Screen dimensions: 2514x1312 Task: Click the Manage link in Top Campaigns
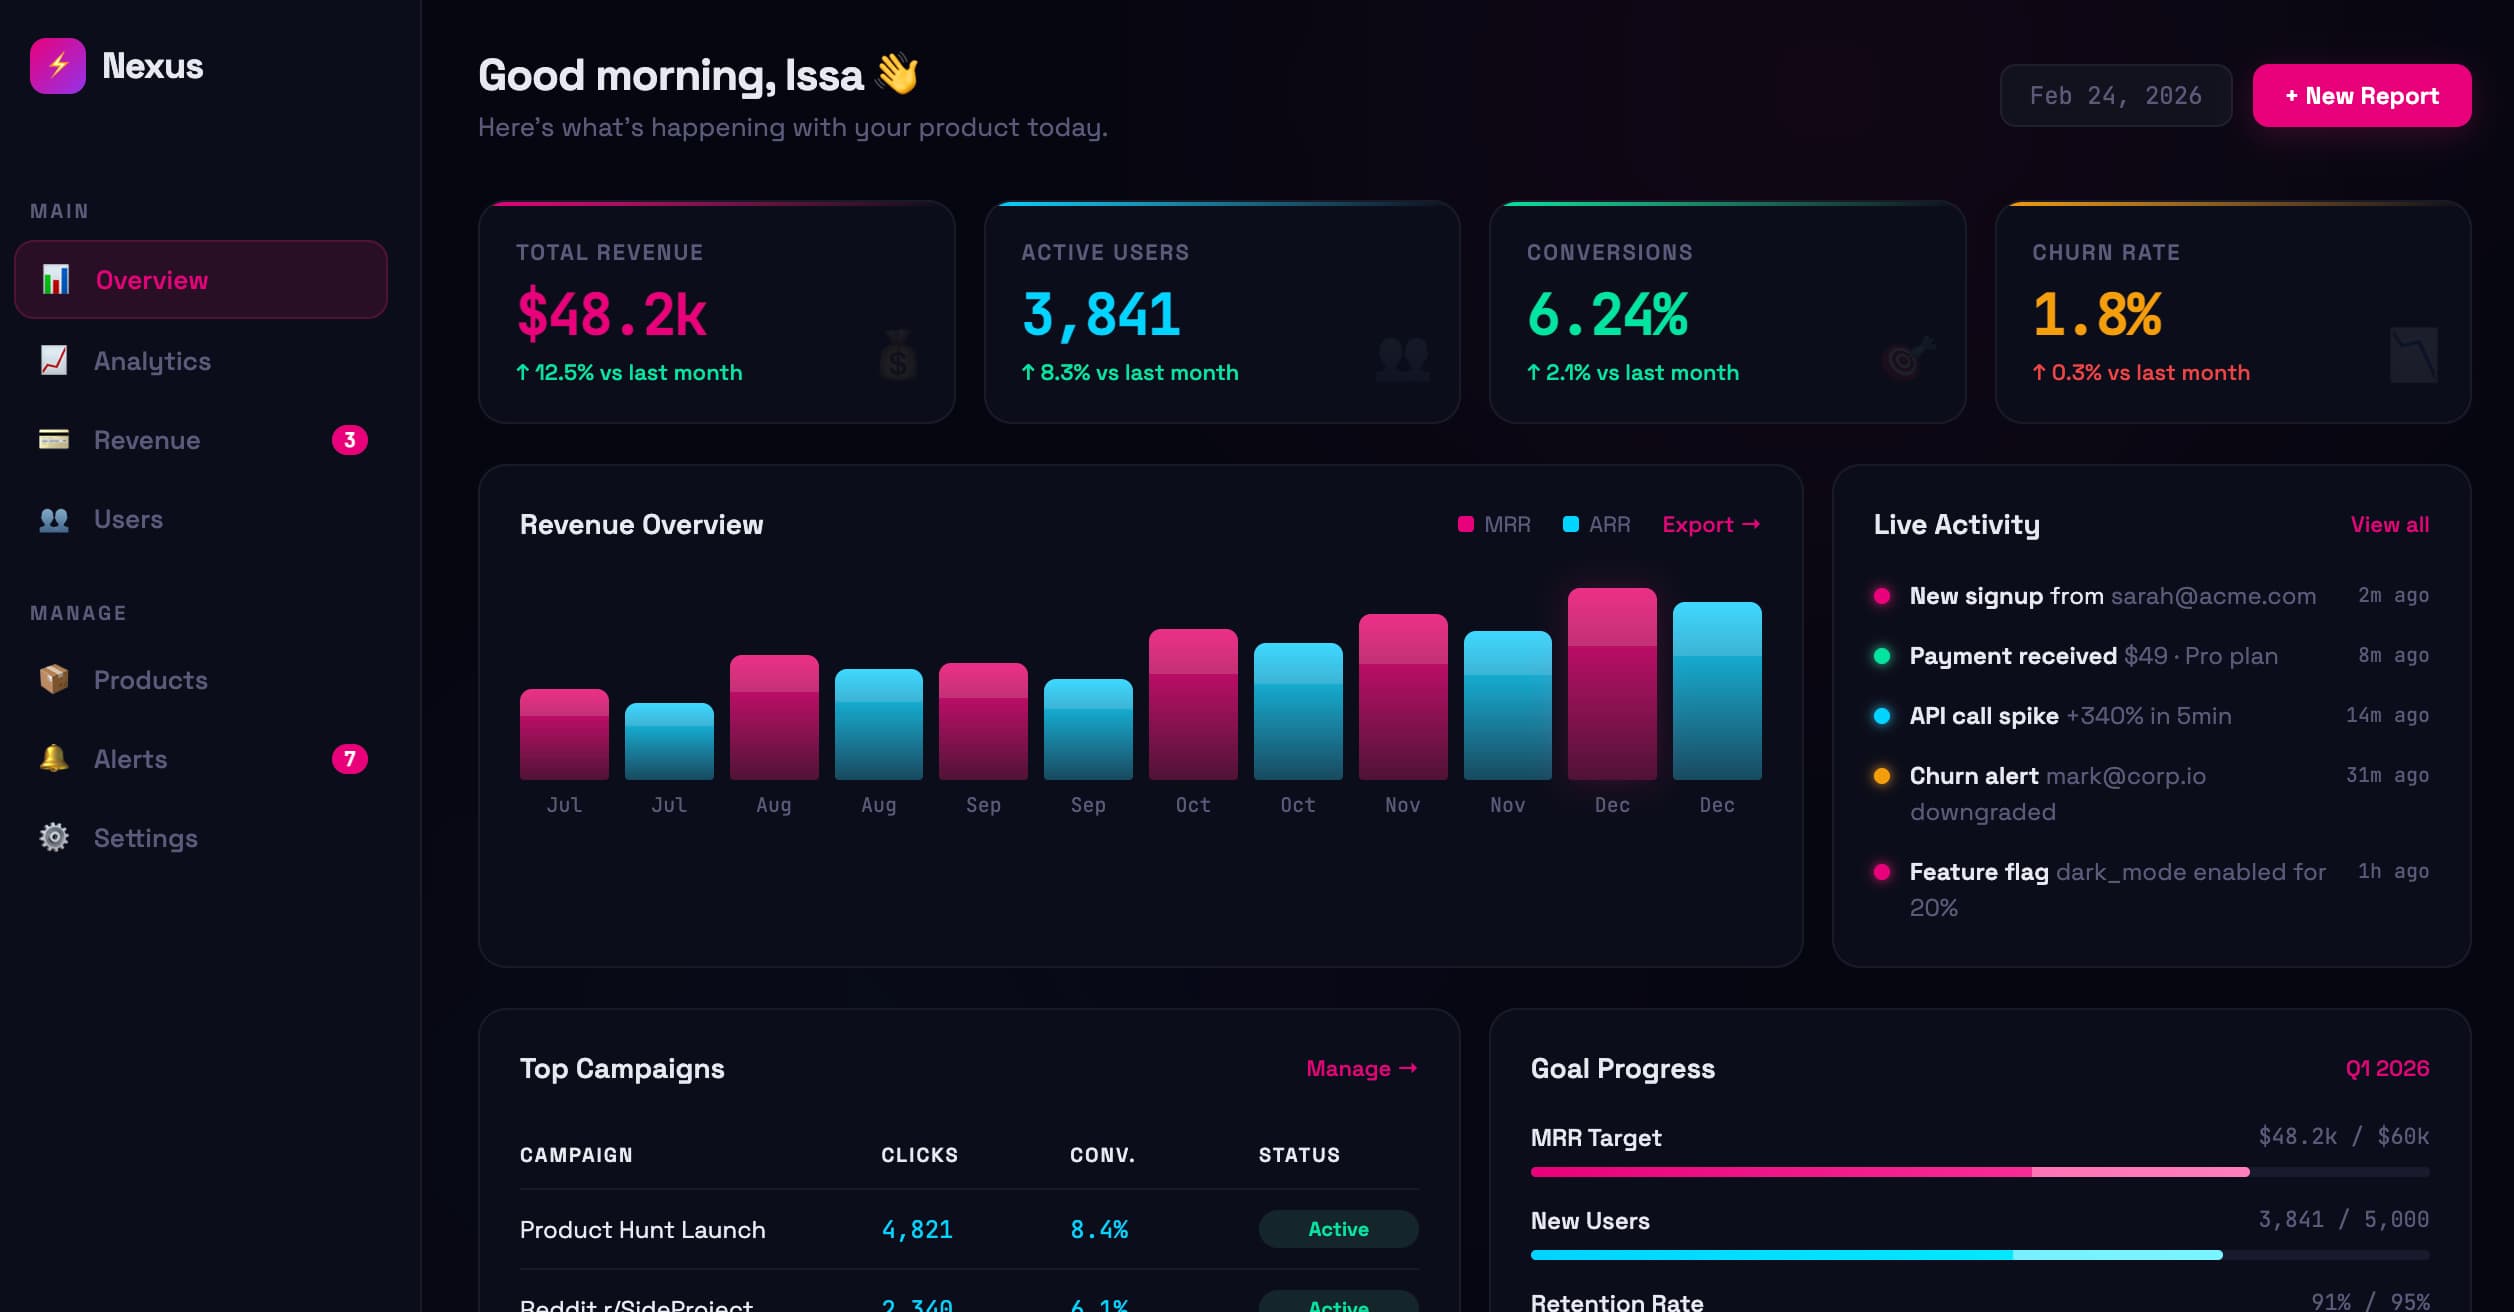pyautogui.click(x=1362, y=1068)
